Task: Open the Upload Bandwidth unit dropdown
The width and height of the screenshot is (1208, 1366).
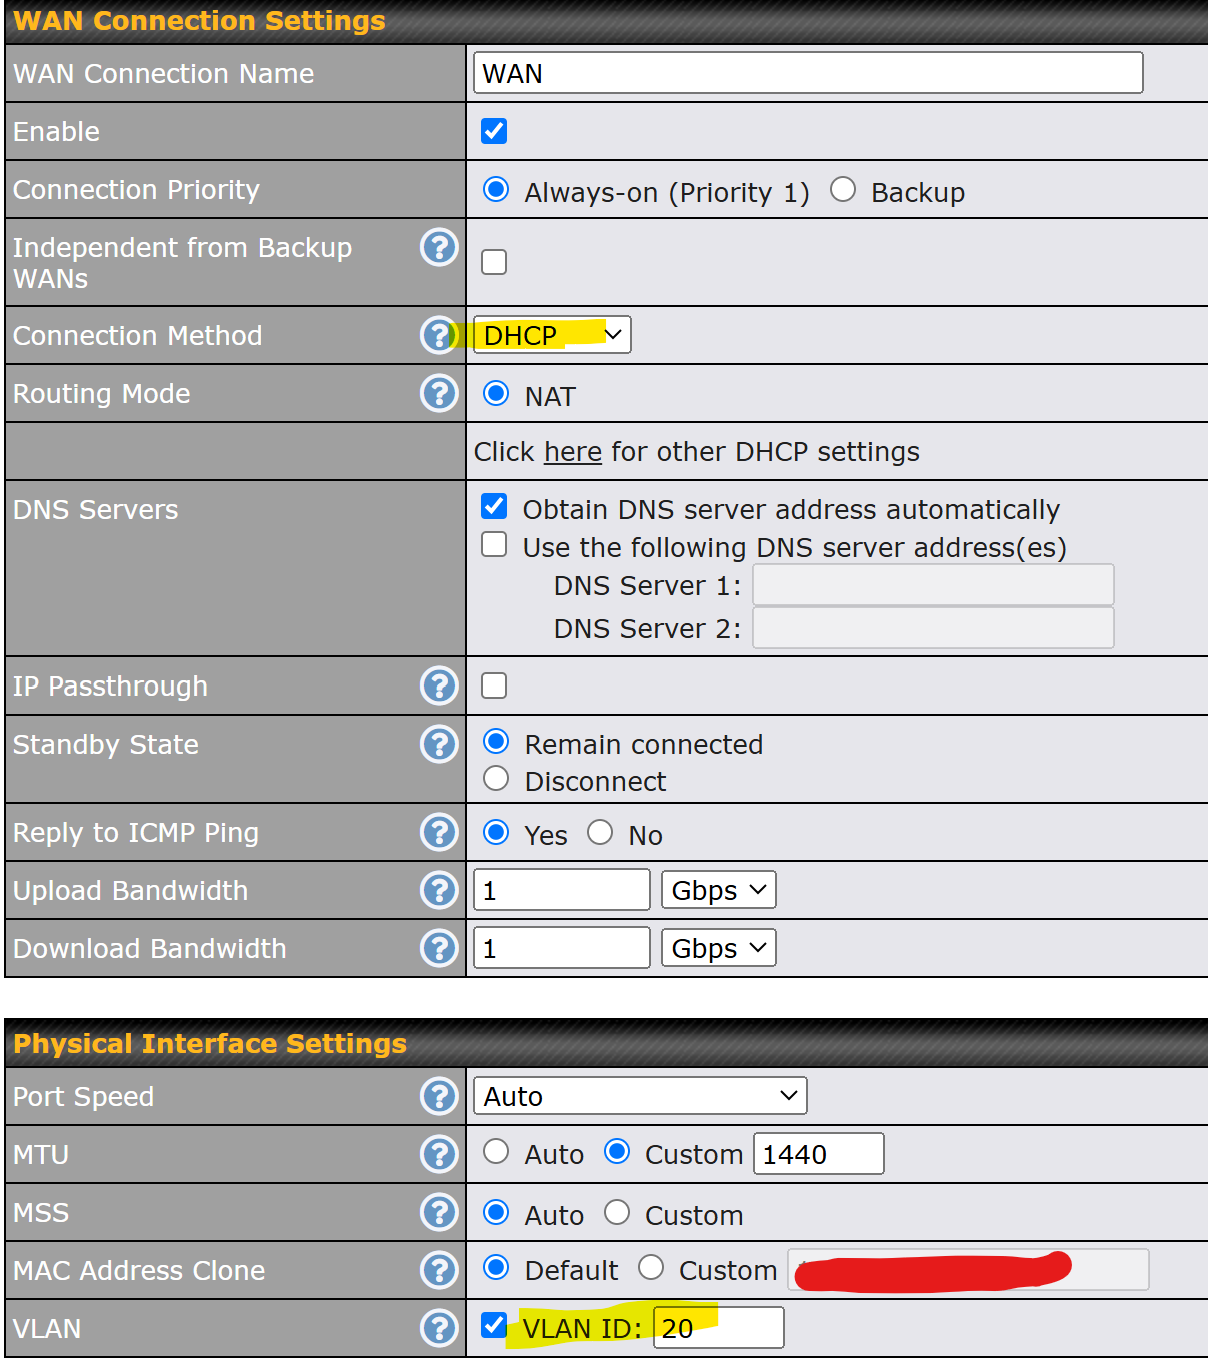Action: coord(718,889)
